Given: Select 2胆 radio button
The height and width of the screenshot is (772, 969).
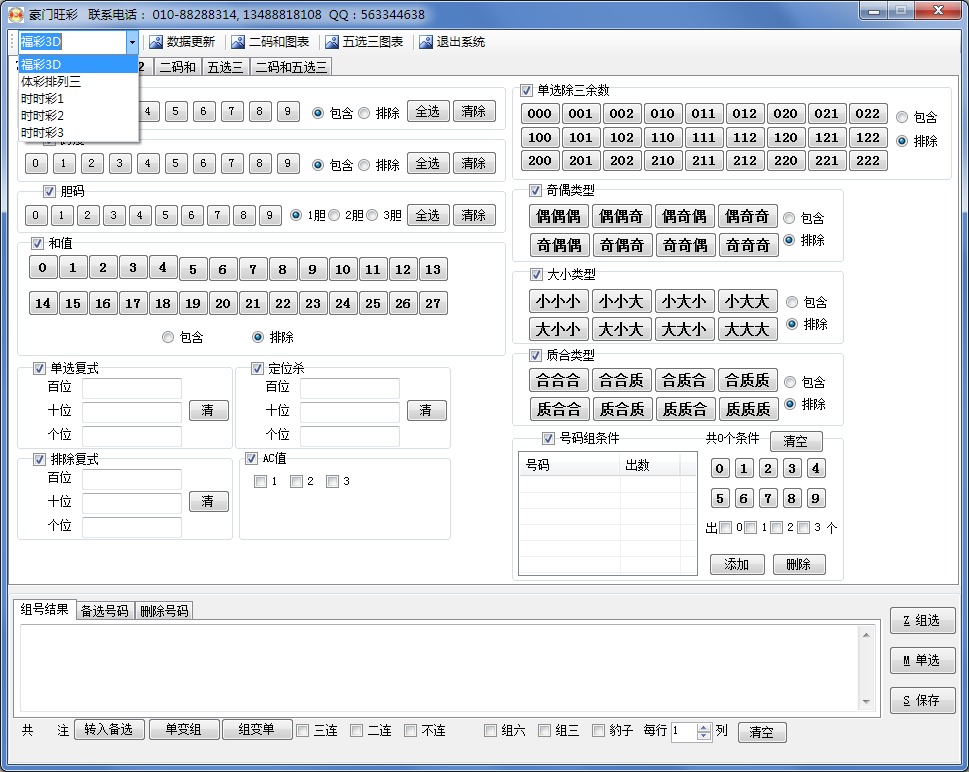Looking at the screenshot, I should tap(335, 215).
